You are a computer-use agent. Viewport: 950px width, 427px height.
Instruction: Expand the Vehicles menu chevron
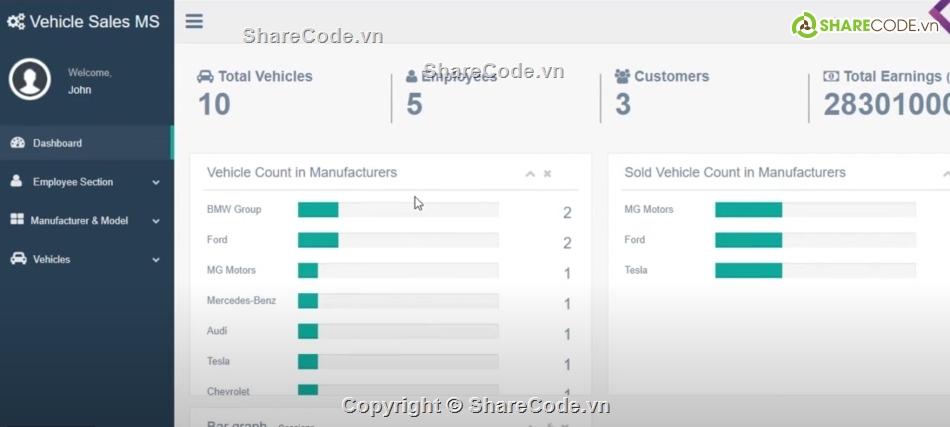pos(156,260)
